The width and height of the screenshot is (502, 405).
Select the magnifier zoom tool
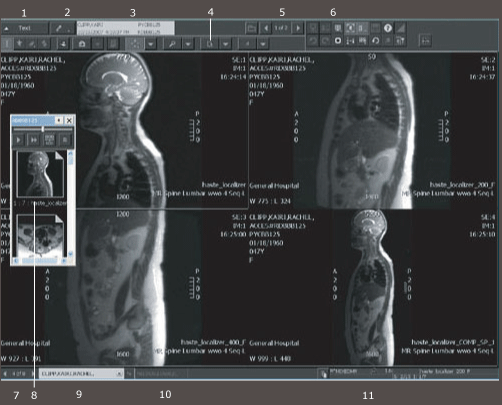(x=172, y=44)
